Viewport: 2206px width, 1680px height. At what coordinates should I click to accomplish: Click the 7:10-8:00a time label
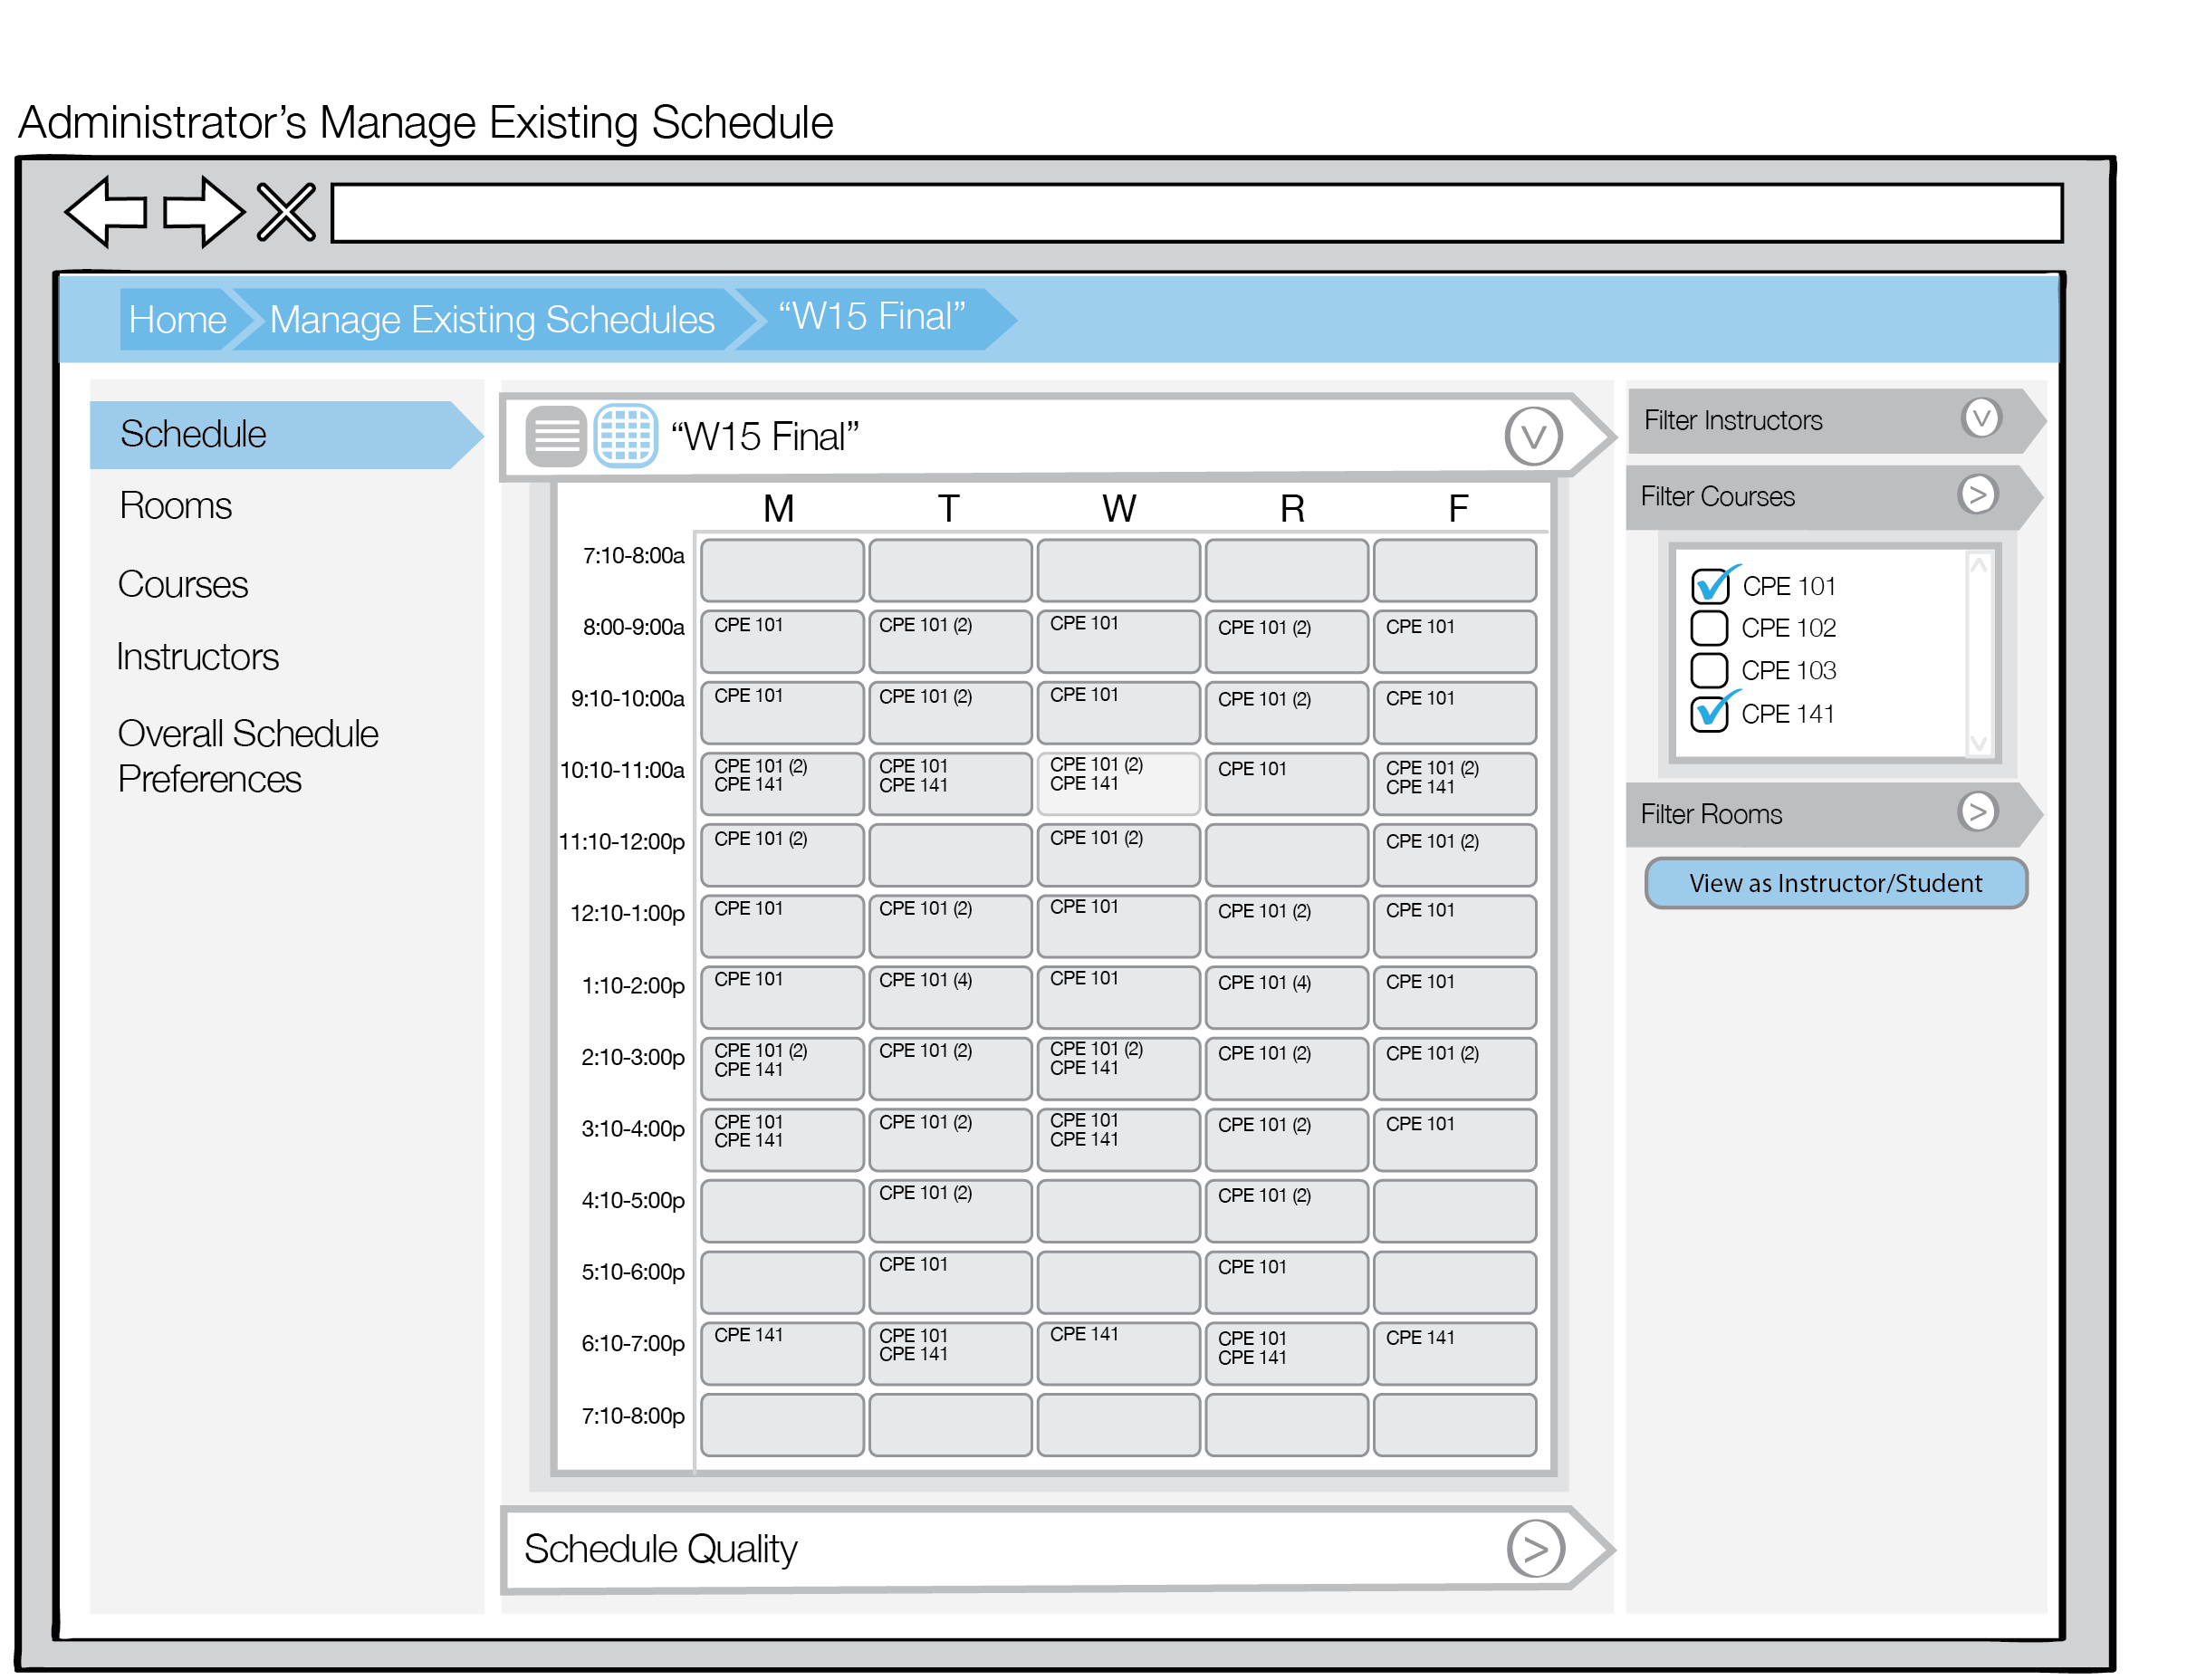[633, 556]
